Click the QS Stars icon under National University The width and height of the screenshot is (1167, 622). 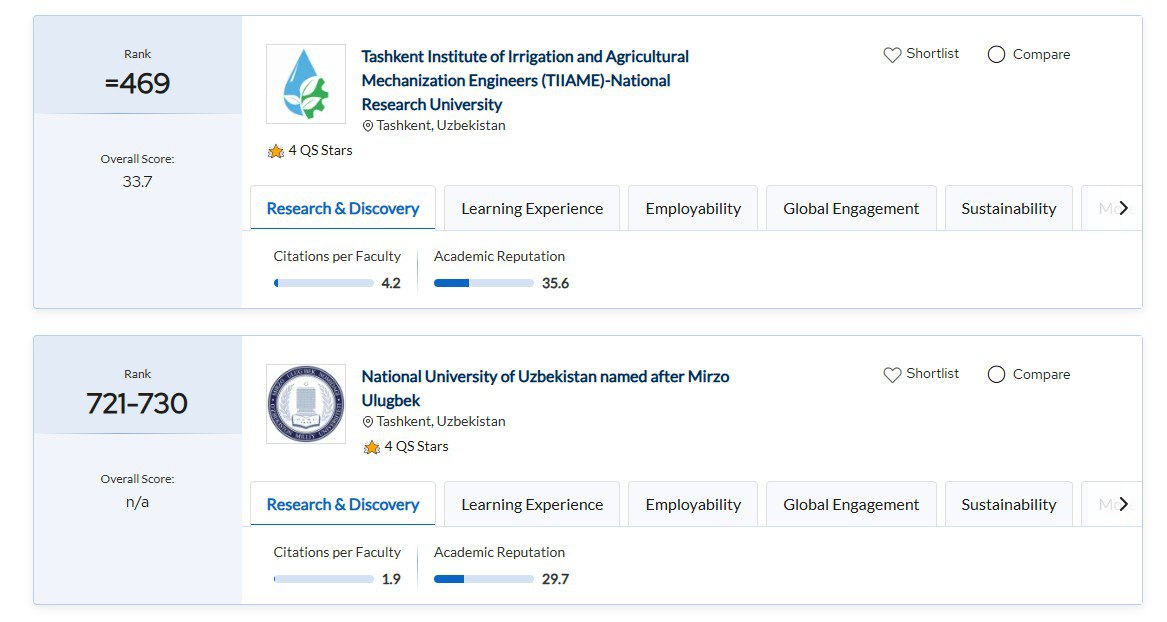[x=372, y=447]
